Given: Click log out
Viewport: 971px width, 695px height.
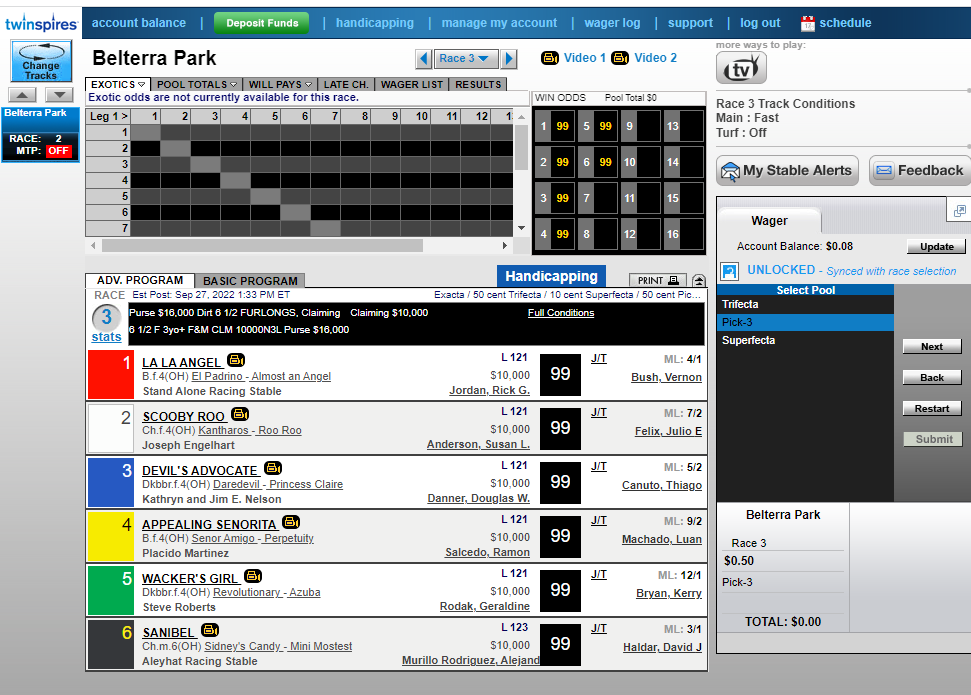Looking at the screenshot, I should click(760, 23).
